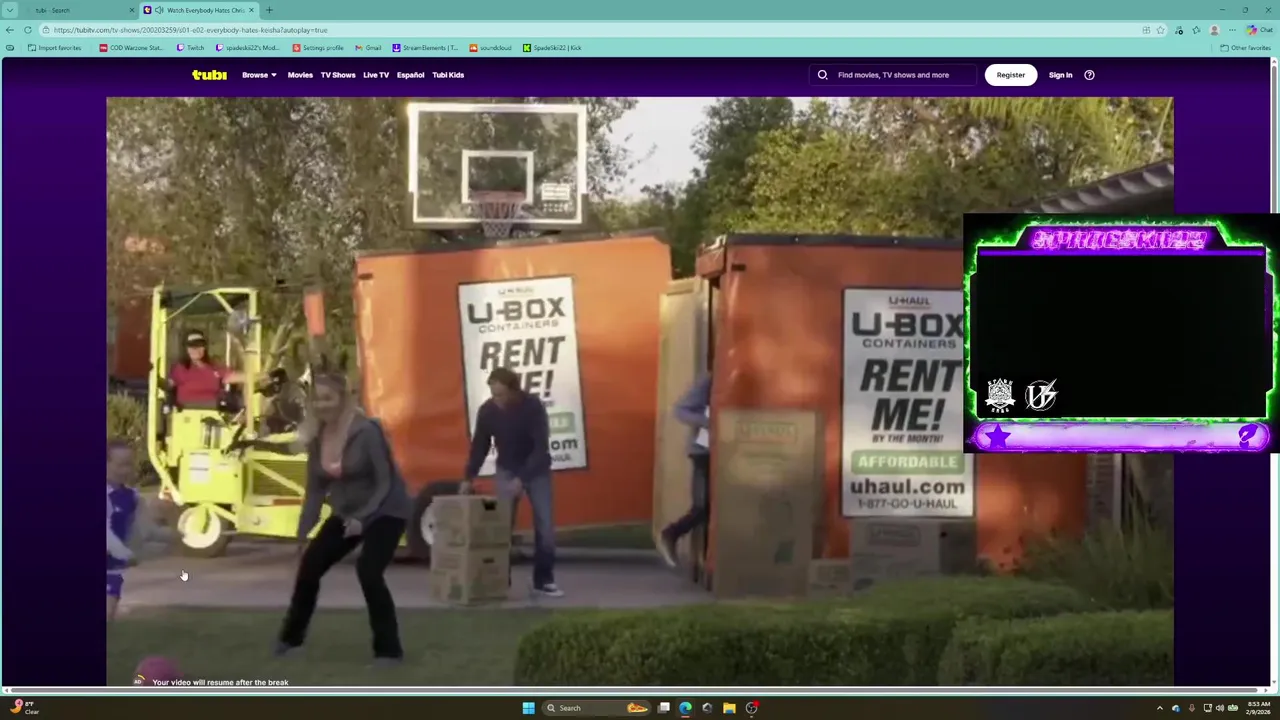
Task: Mute tab via the speaker icon
Action: (159, 10)
